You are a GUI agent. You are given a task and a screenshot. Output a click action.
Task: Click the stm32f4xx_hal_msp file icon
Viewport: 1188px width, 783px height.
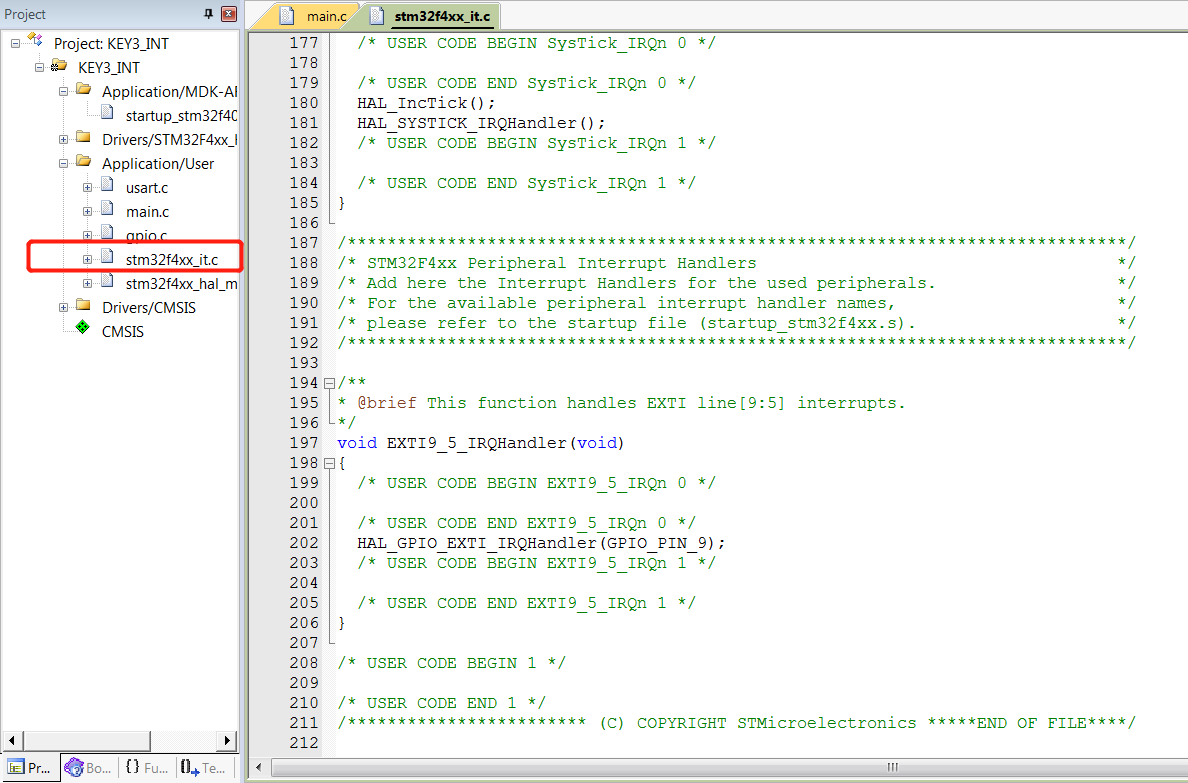point(108,282)
